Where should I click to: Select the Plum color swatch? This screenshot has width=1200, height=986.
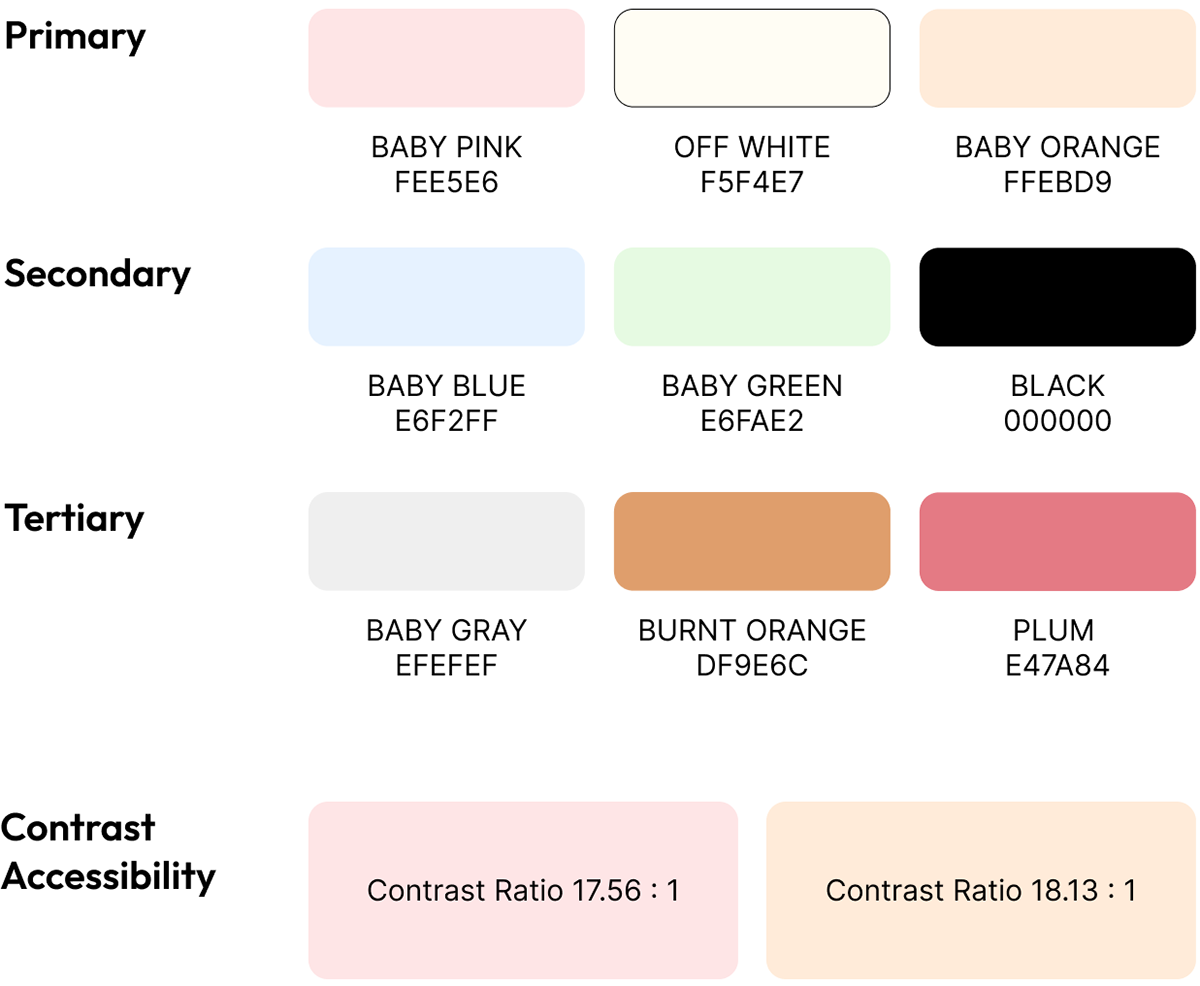[1057, 541]
